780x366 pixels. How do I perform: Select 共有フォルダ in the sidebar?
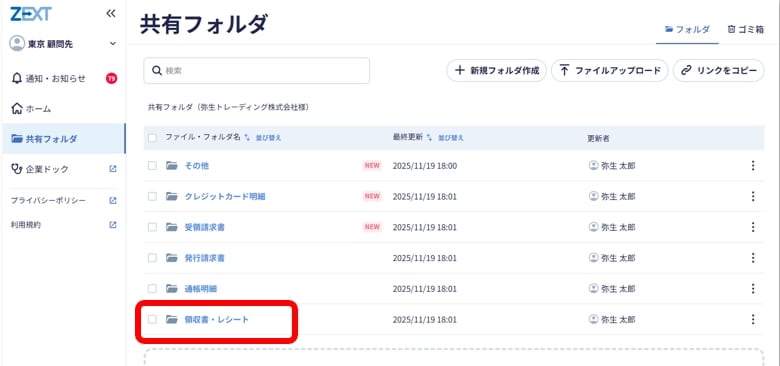pyautogui.click(x=63, y=139)
